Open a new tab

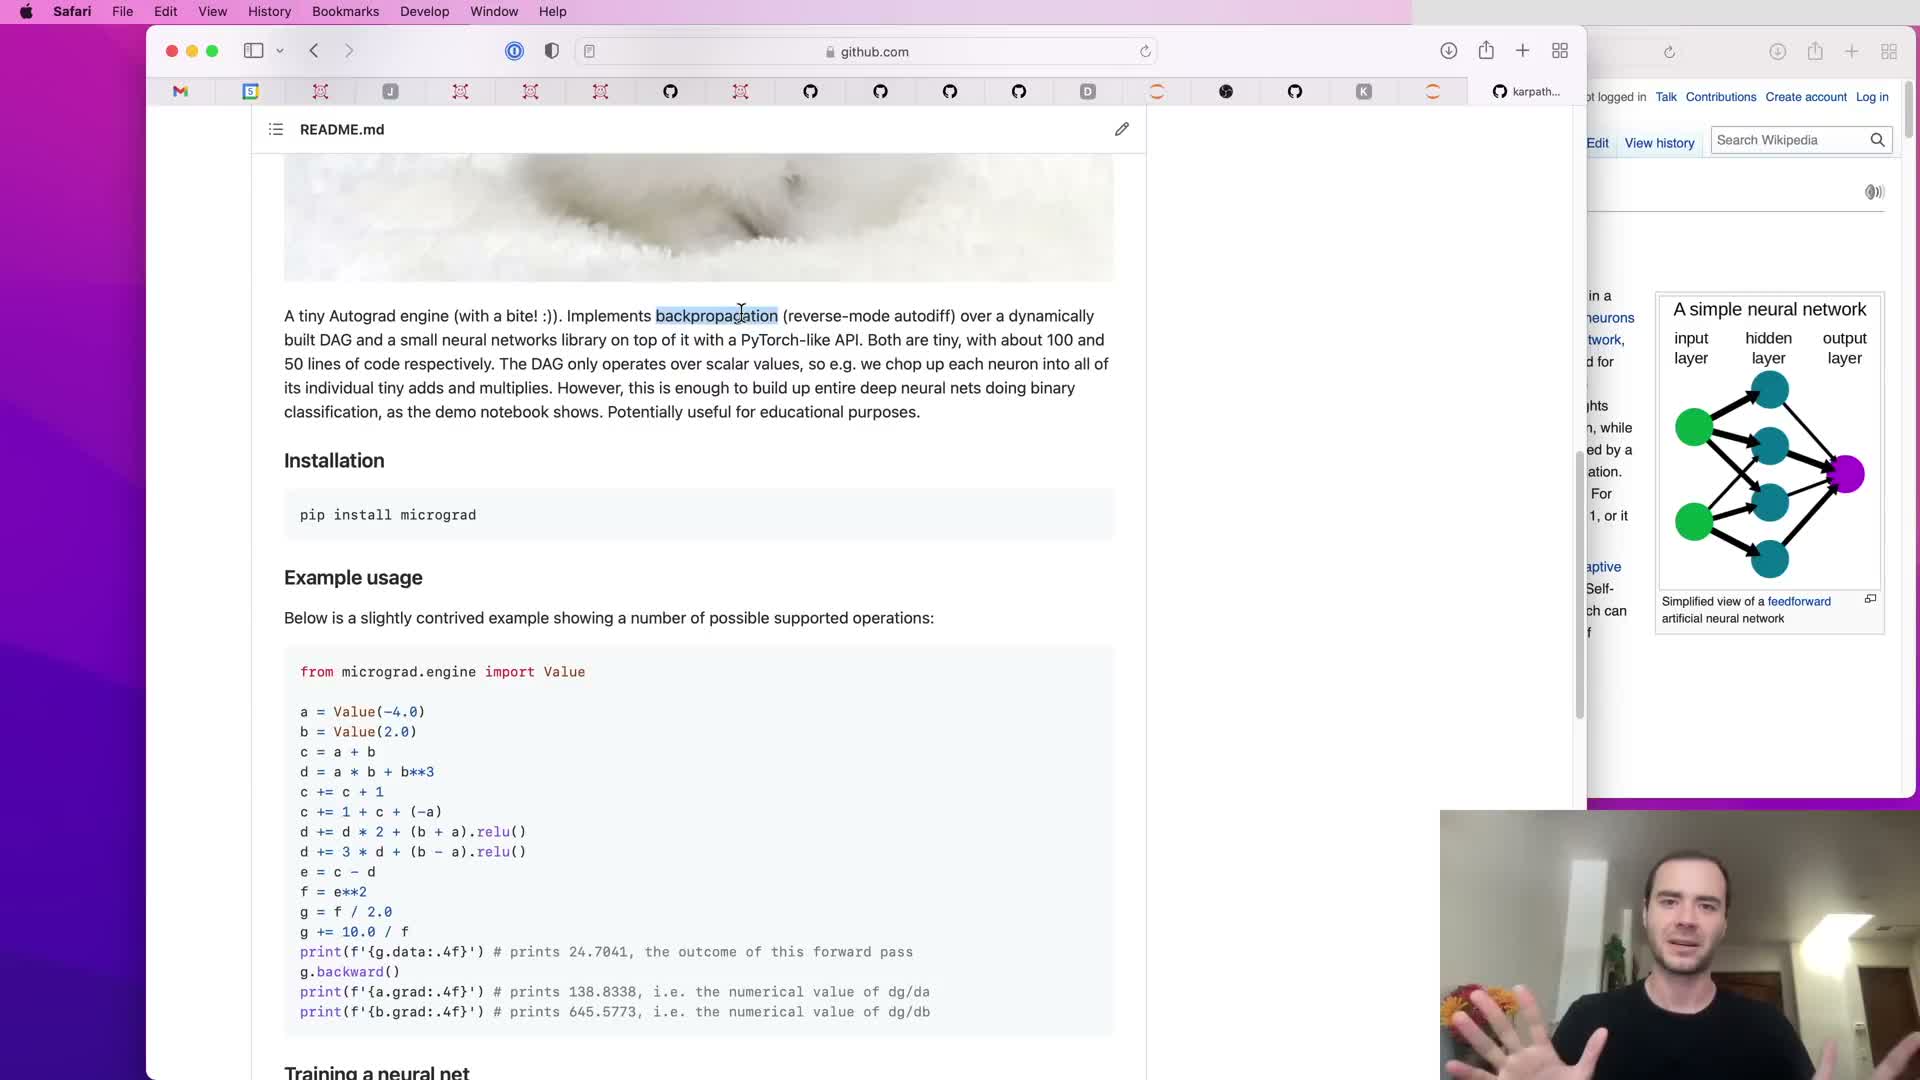(x=1522, y=51)
